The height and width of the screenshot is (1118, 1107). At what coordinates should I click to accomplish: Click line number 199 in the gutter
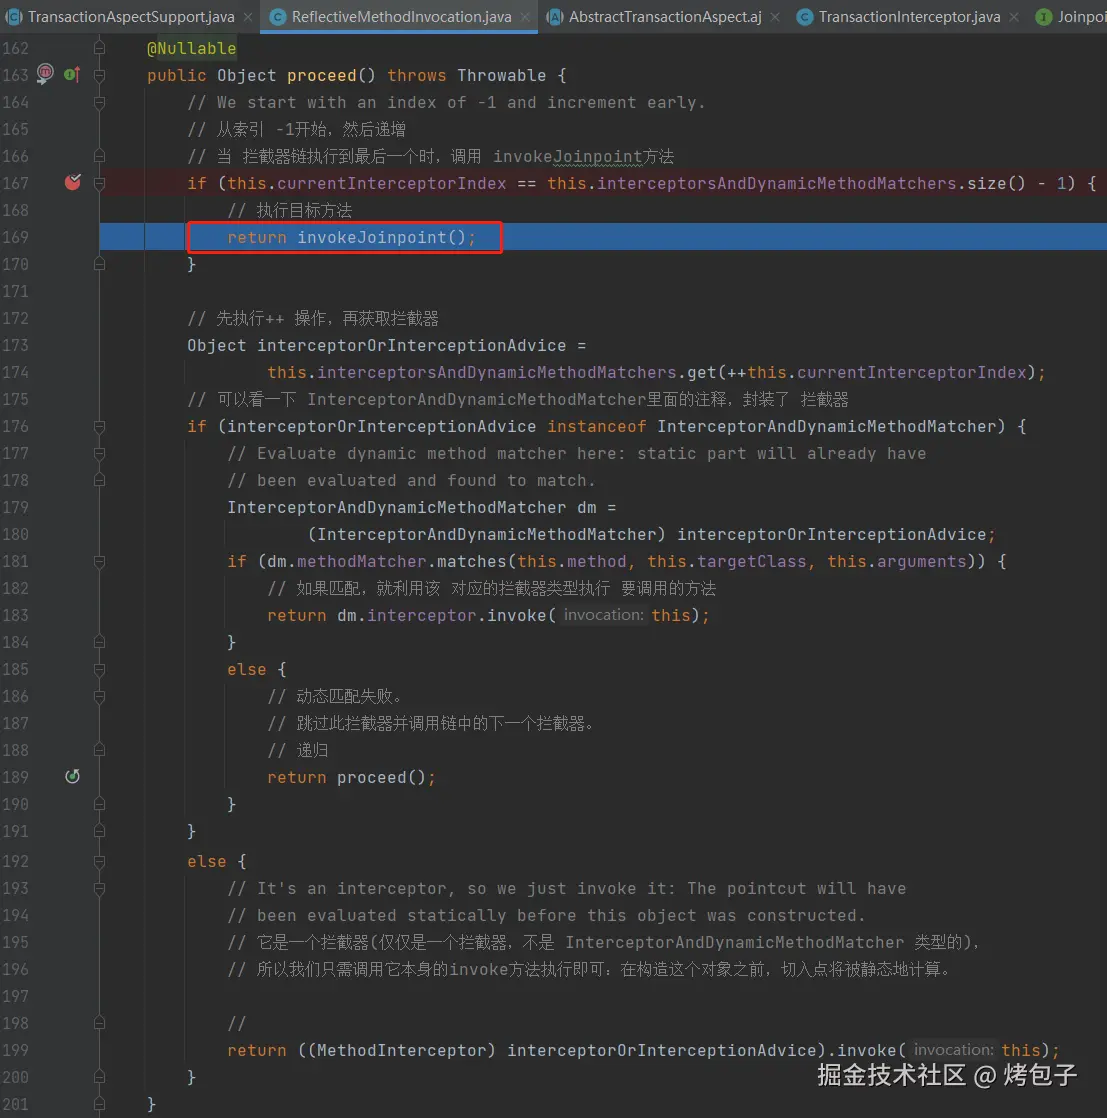pyautogui.click(x=15, y=1050)
